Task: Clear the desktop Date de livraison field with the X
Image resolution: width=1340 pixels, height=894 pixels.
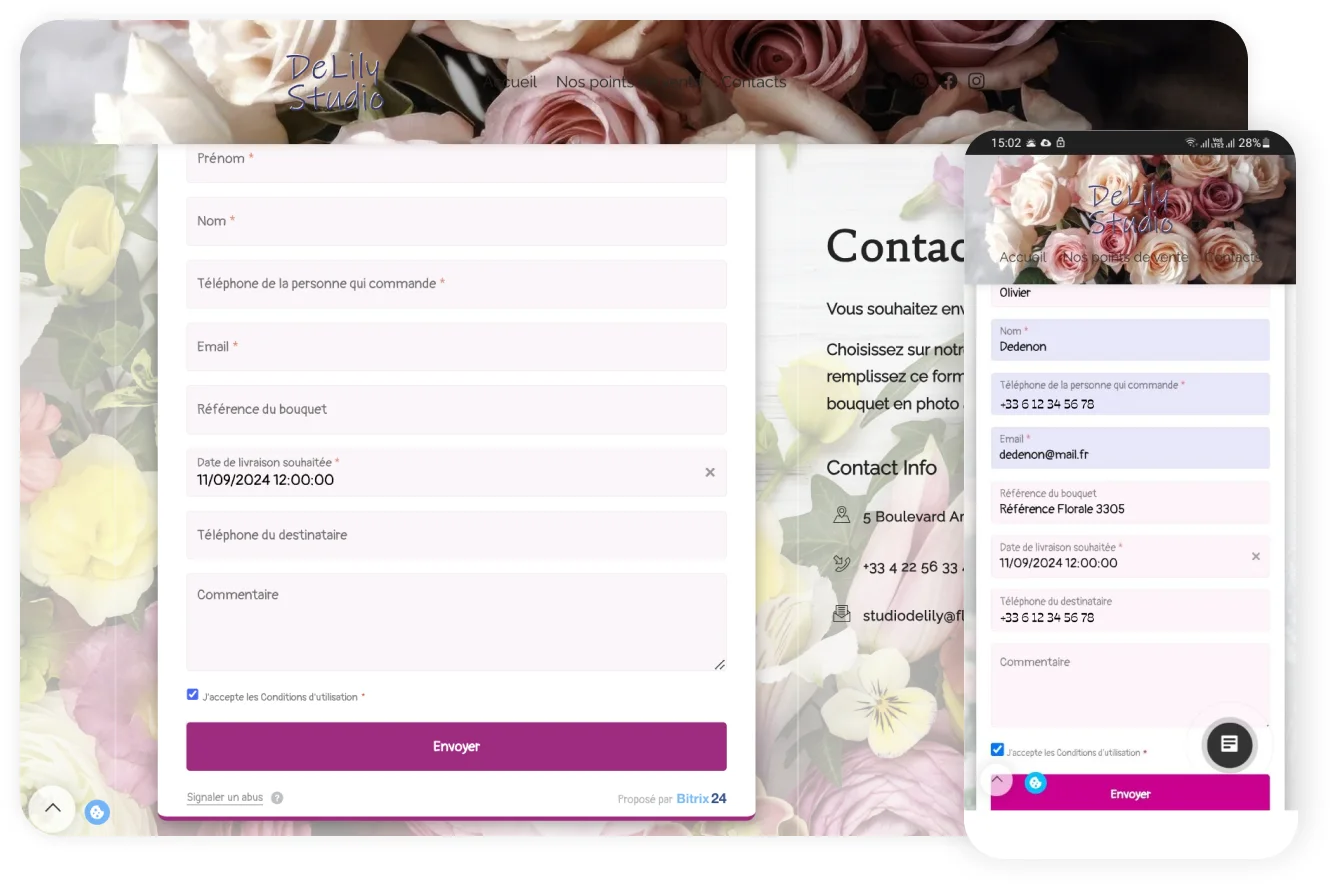Action: 710,471
